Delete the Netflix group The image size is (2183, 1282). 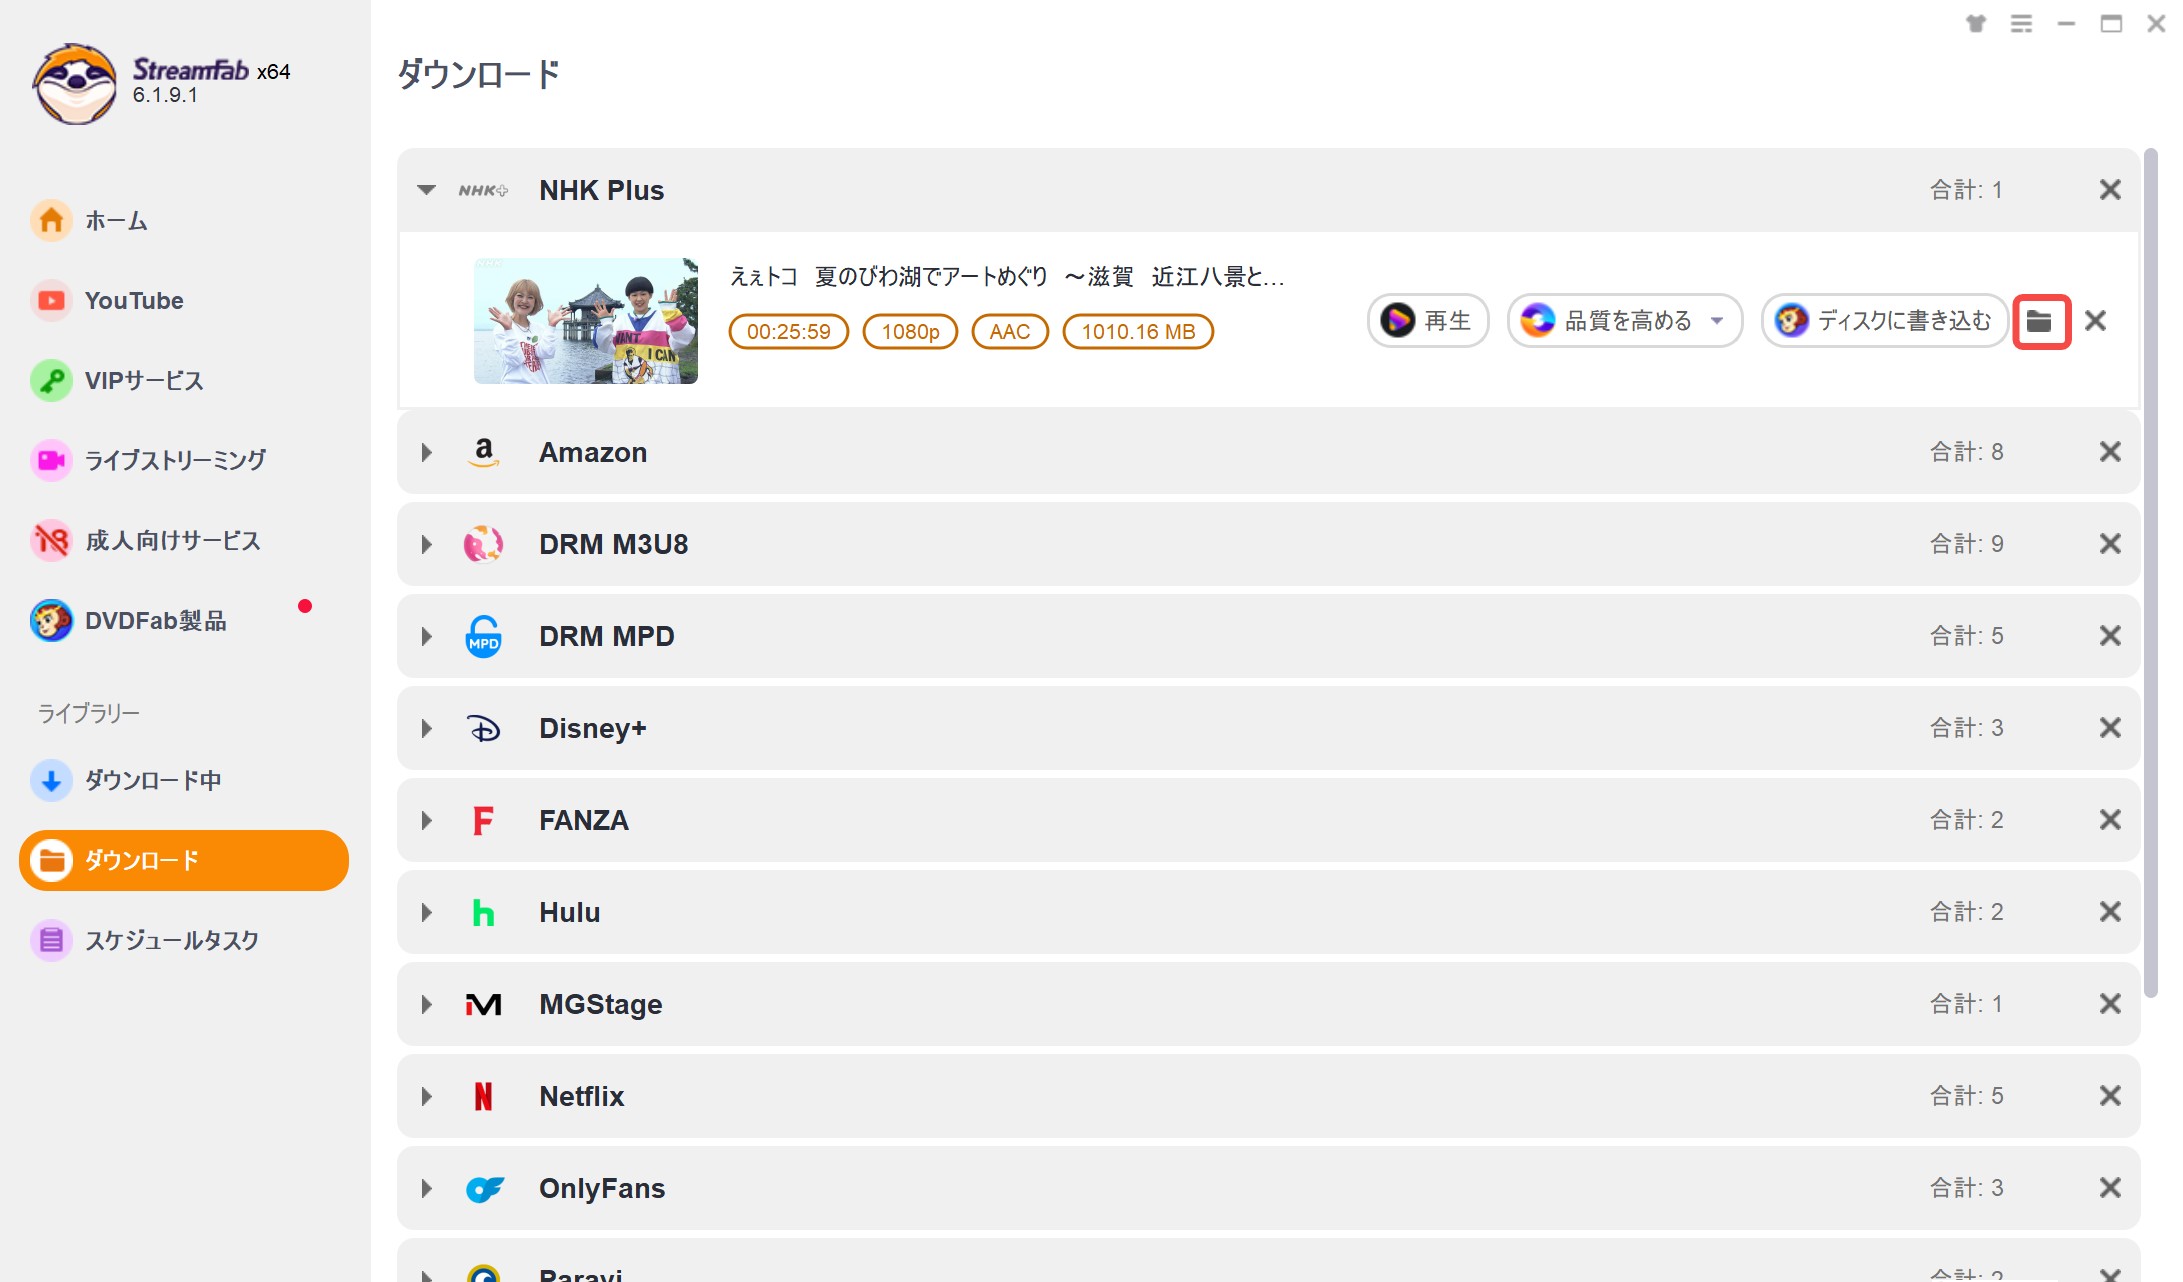[2110, 1096]
